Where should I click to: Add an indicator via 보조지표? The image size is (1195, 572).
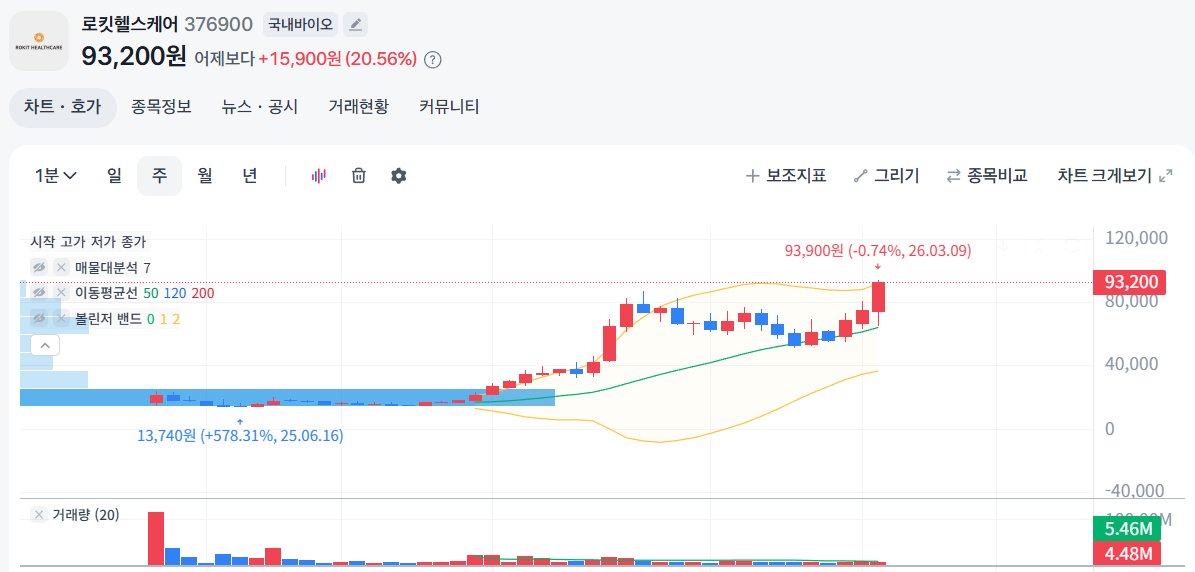click(x=786, y=176)
